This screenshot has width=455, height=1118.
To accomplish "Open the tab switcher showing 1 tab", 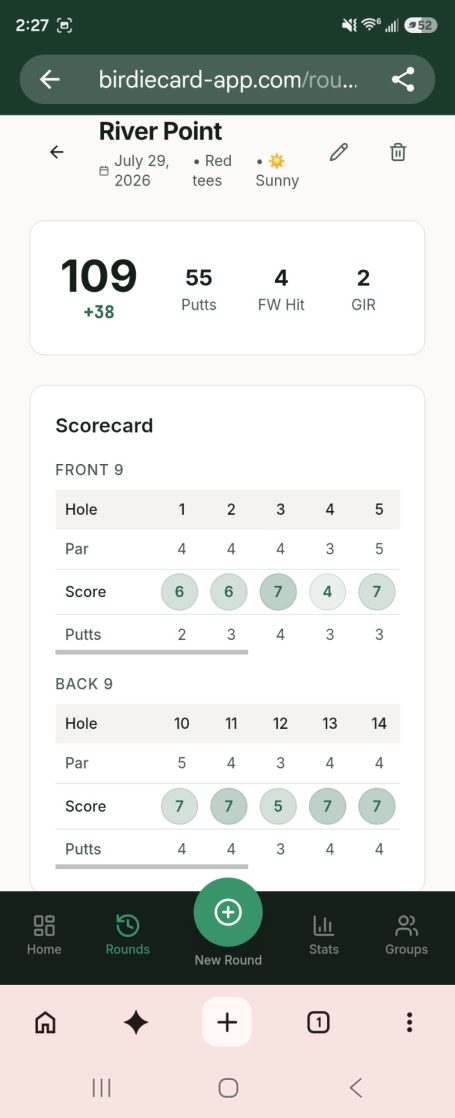I will tap(318, 1022).
